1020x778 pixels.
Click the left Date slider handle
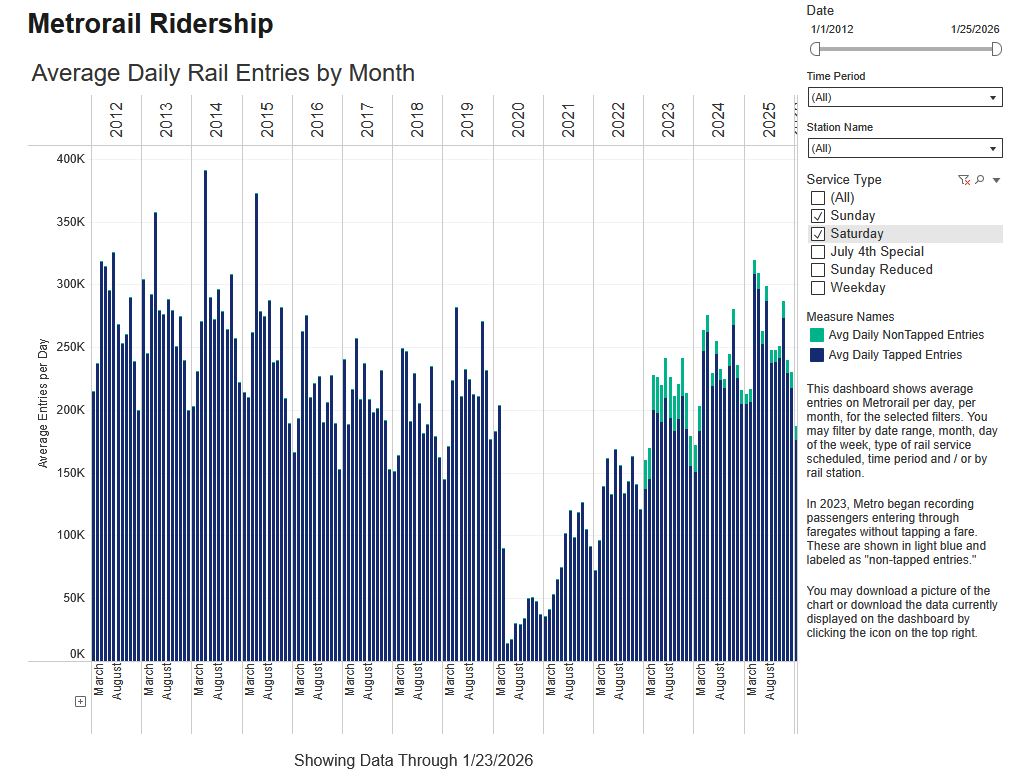point(815,49)
